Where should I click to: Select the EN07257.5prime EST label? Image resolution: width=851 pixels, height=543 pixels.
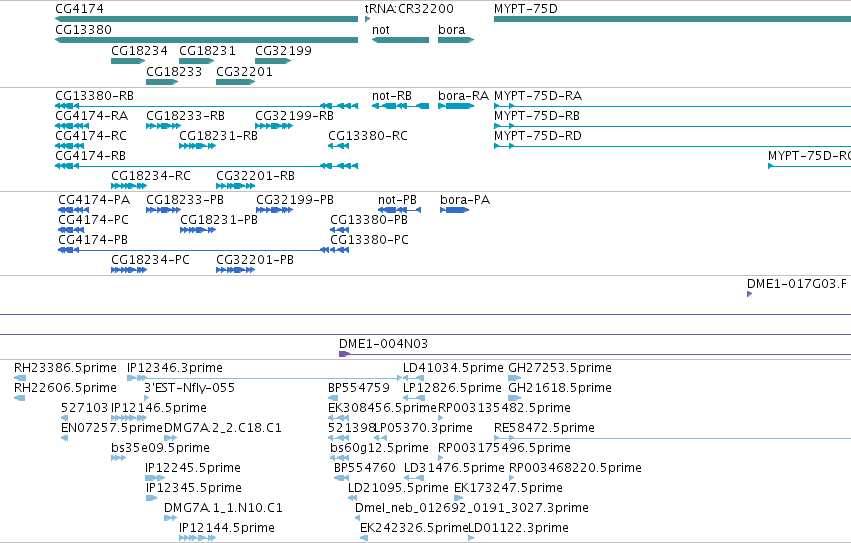coord(112,428)
